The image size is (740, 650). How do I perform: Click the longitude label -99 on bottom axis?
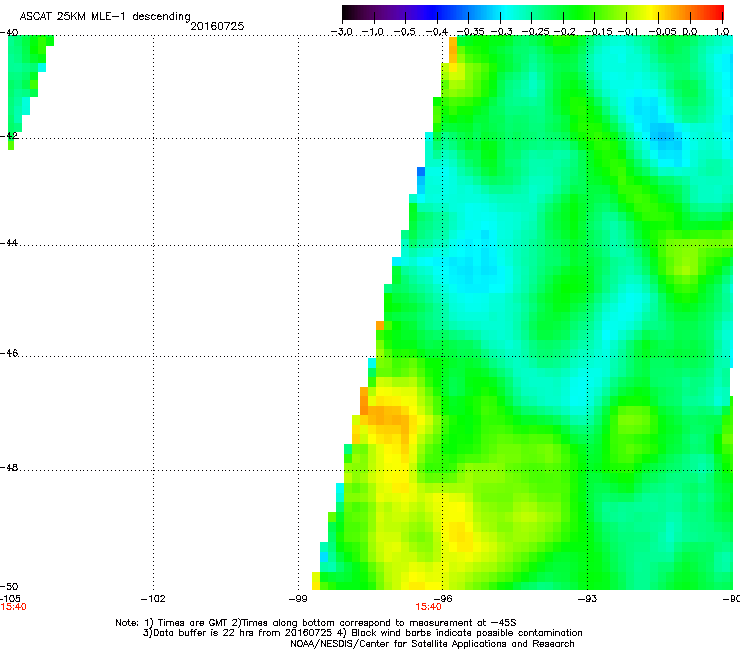298,599
